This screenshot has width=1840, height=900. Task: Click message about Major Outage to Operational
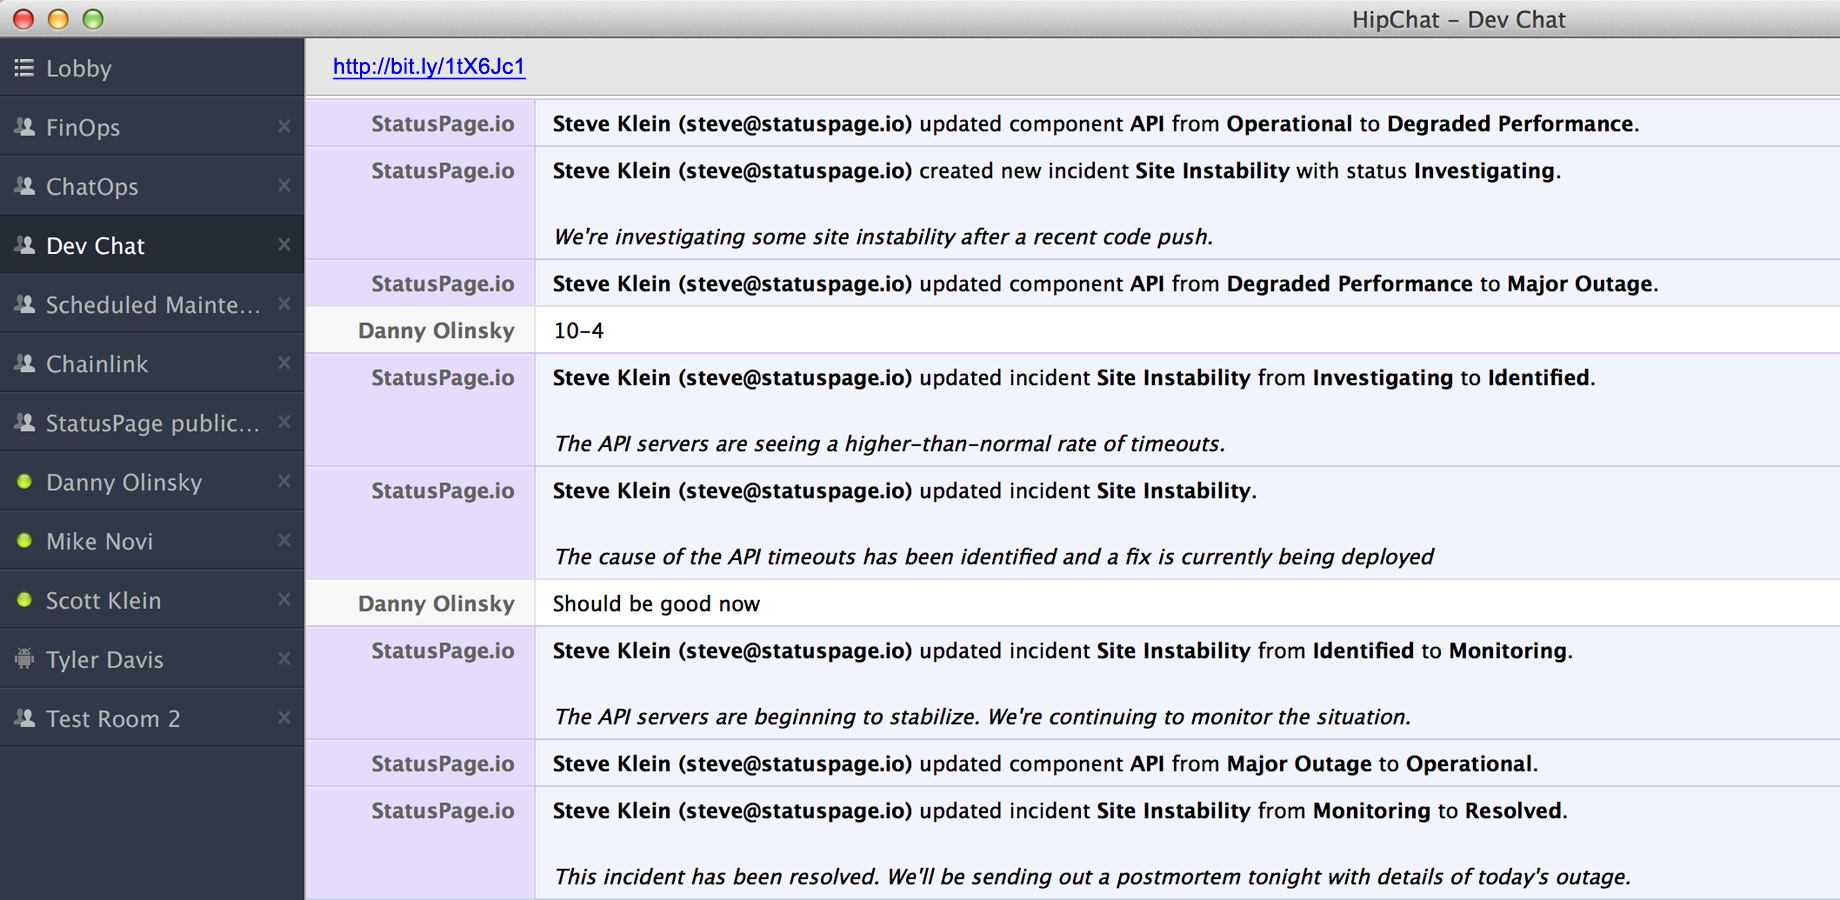click(x=1046, y=764)
